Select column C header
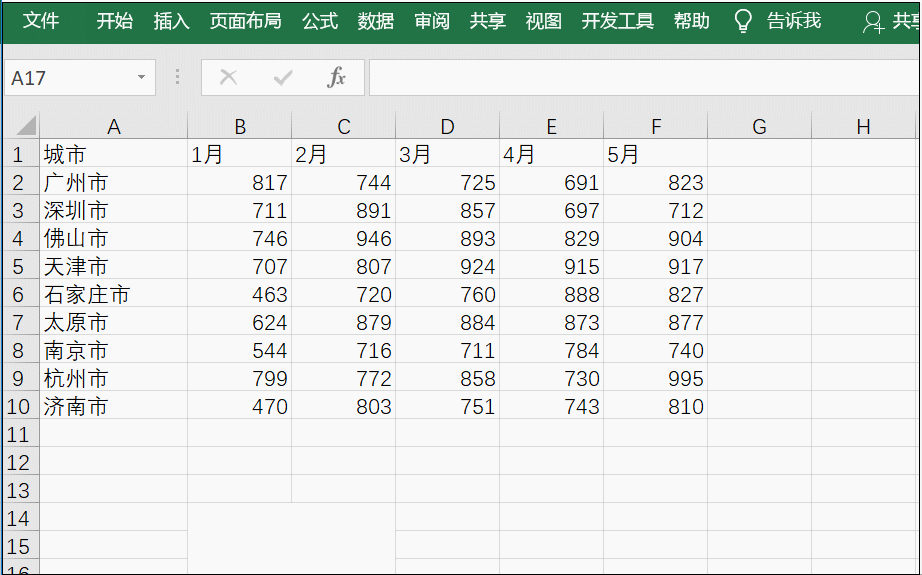Viewport: 922px width, 575px height. coord(343,126)
